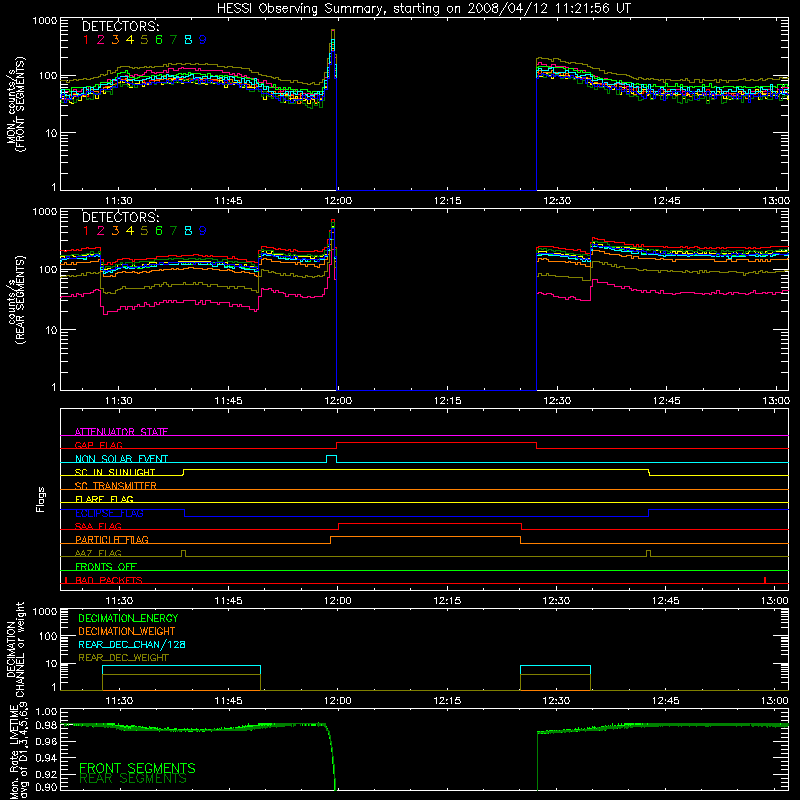Click the vertical Flags axis title

pyautogui.click(x=41, y=499)
